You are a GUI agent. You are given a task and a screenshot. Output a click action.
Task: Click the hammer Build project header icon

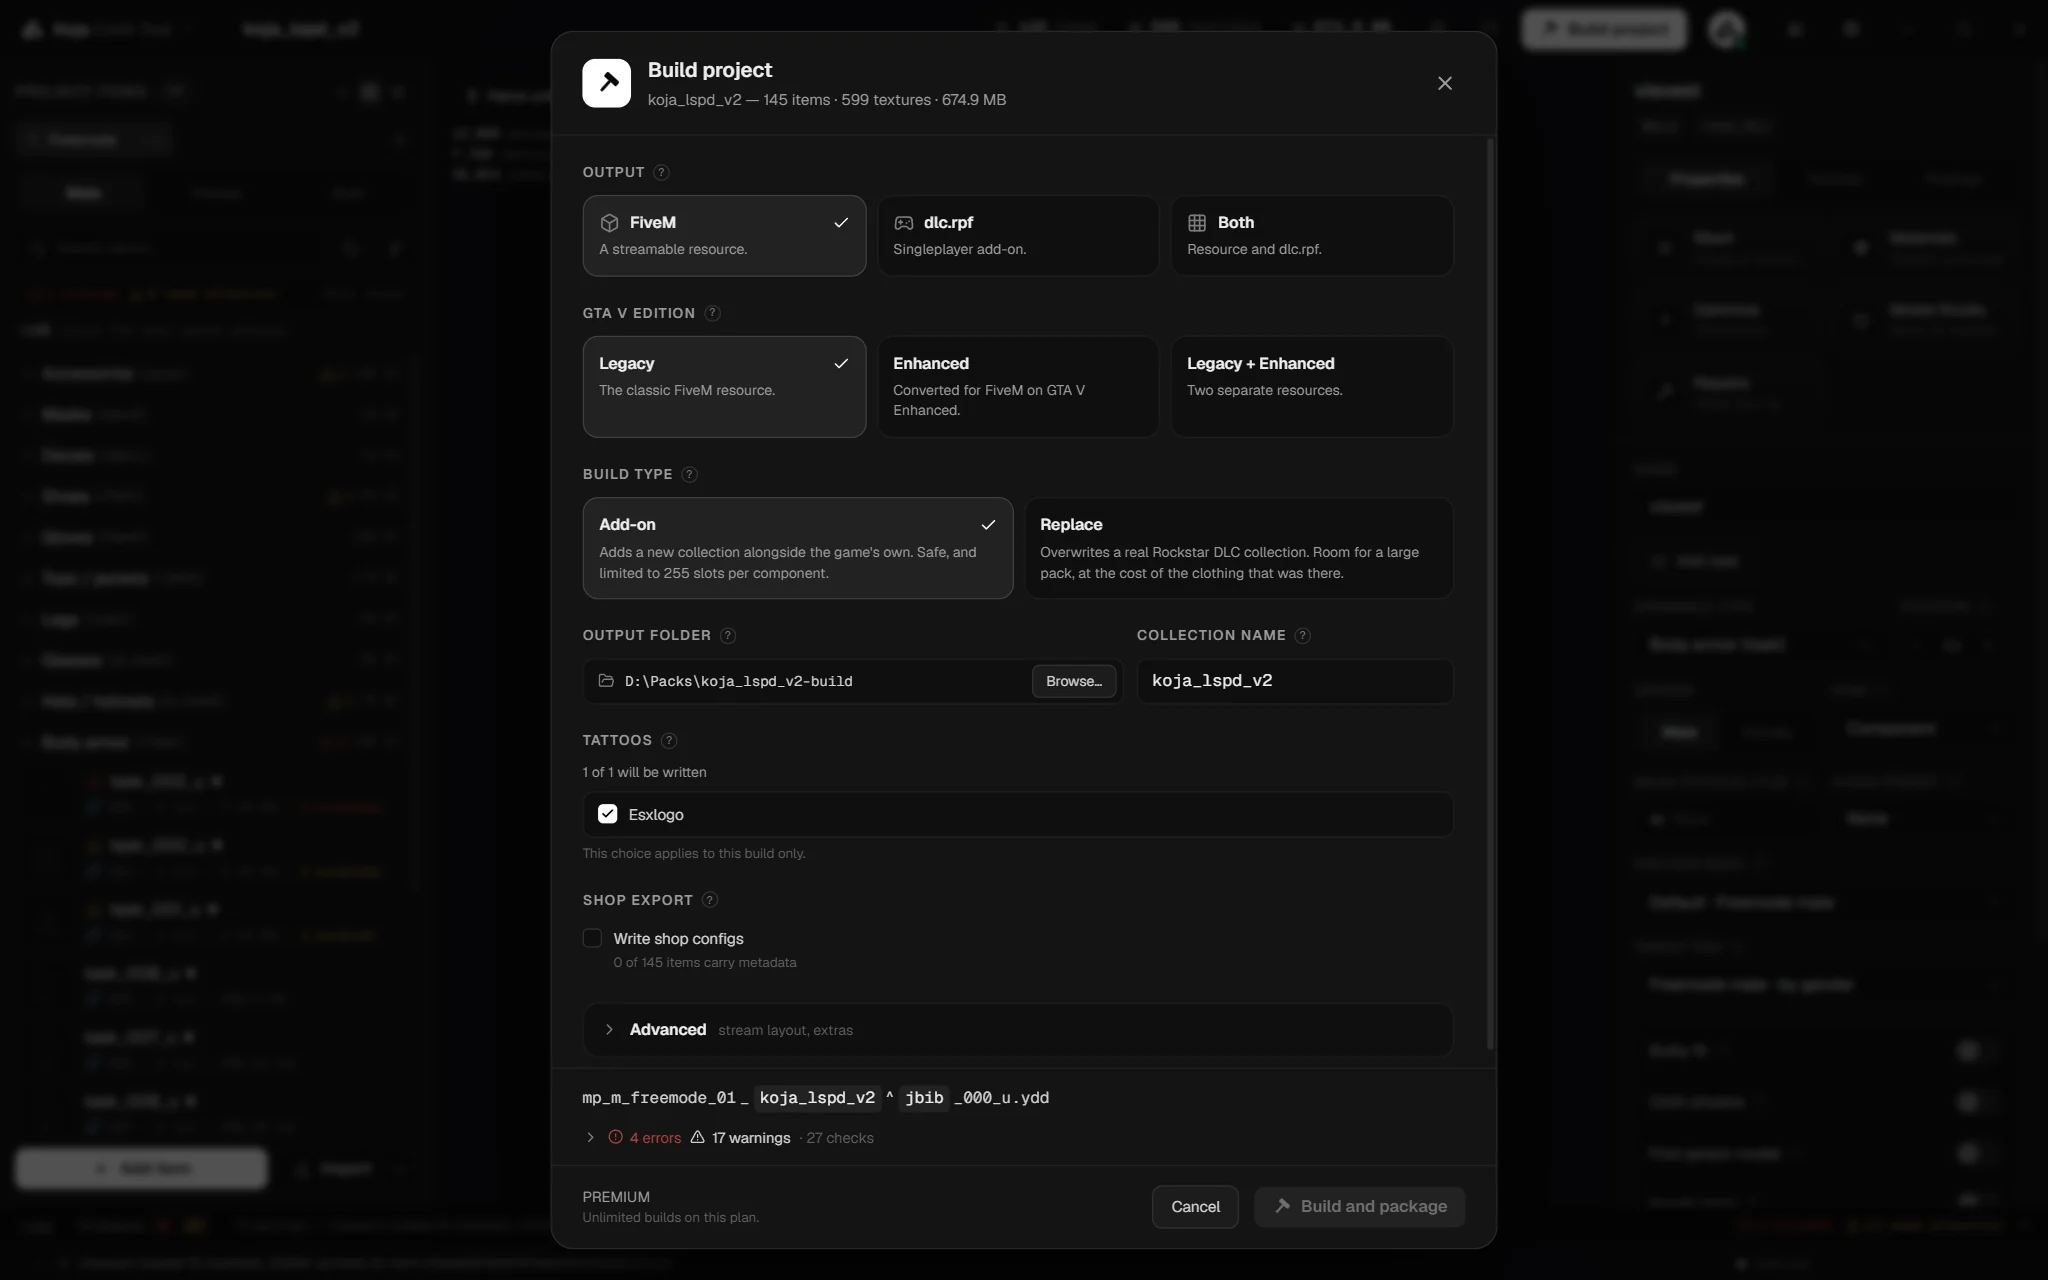[607, 83]
